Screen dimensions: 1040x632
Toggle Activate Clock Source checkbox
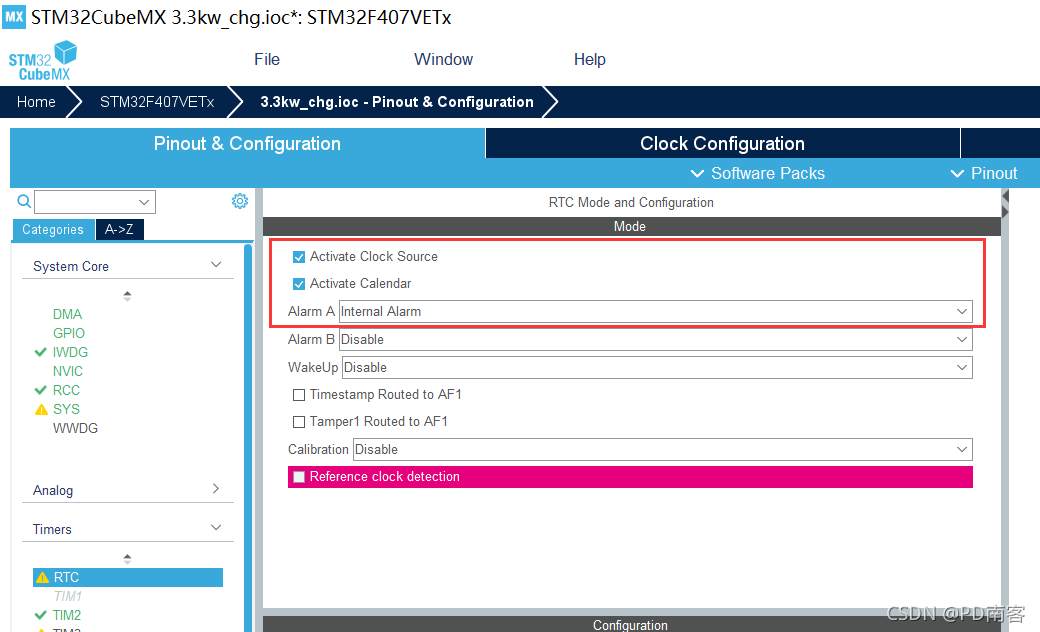pos(299,257)
